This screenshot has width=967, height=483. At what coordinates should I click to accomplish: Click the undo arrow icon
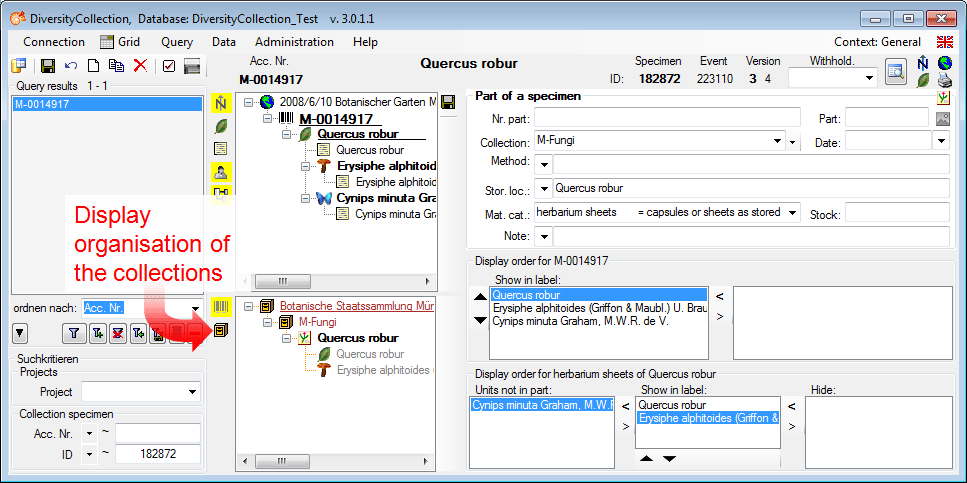pyautogui.click(x=71, y=66)
